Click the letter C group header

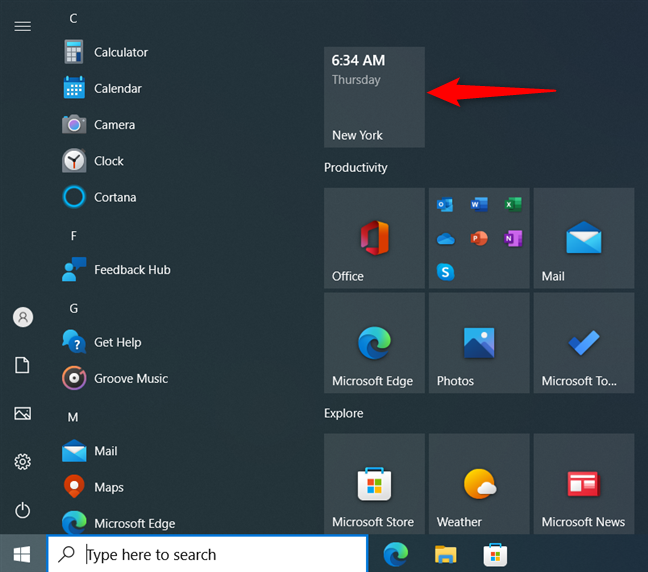click(73, 19)
